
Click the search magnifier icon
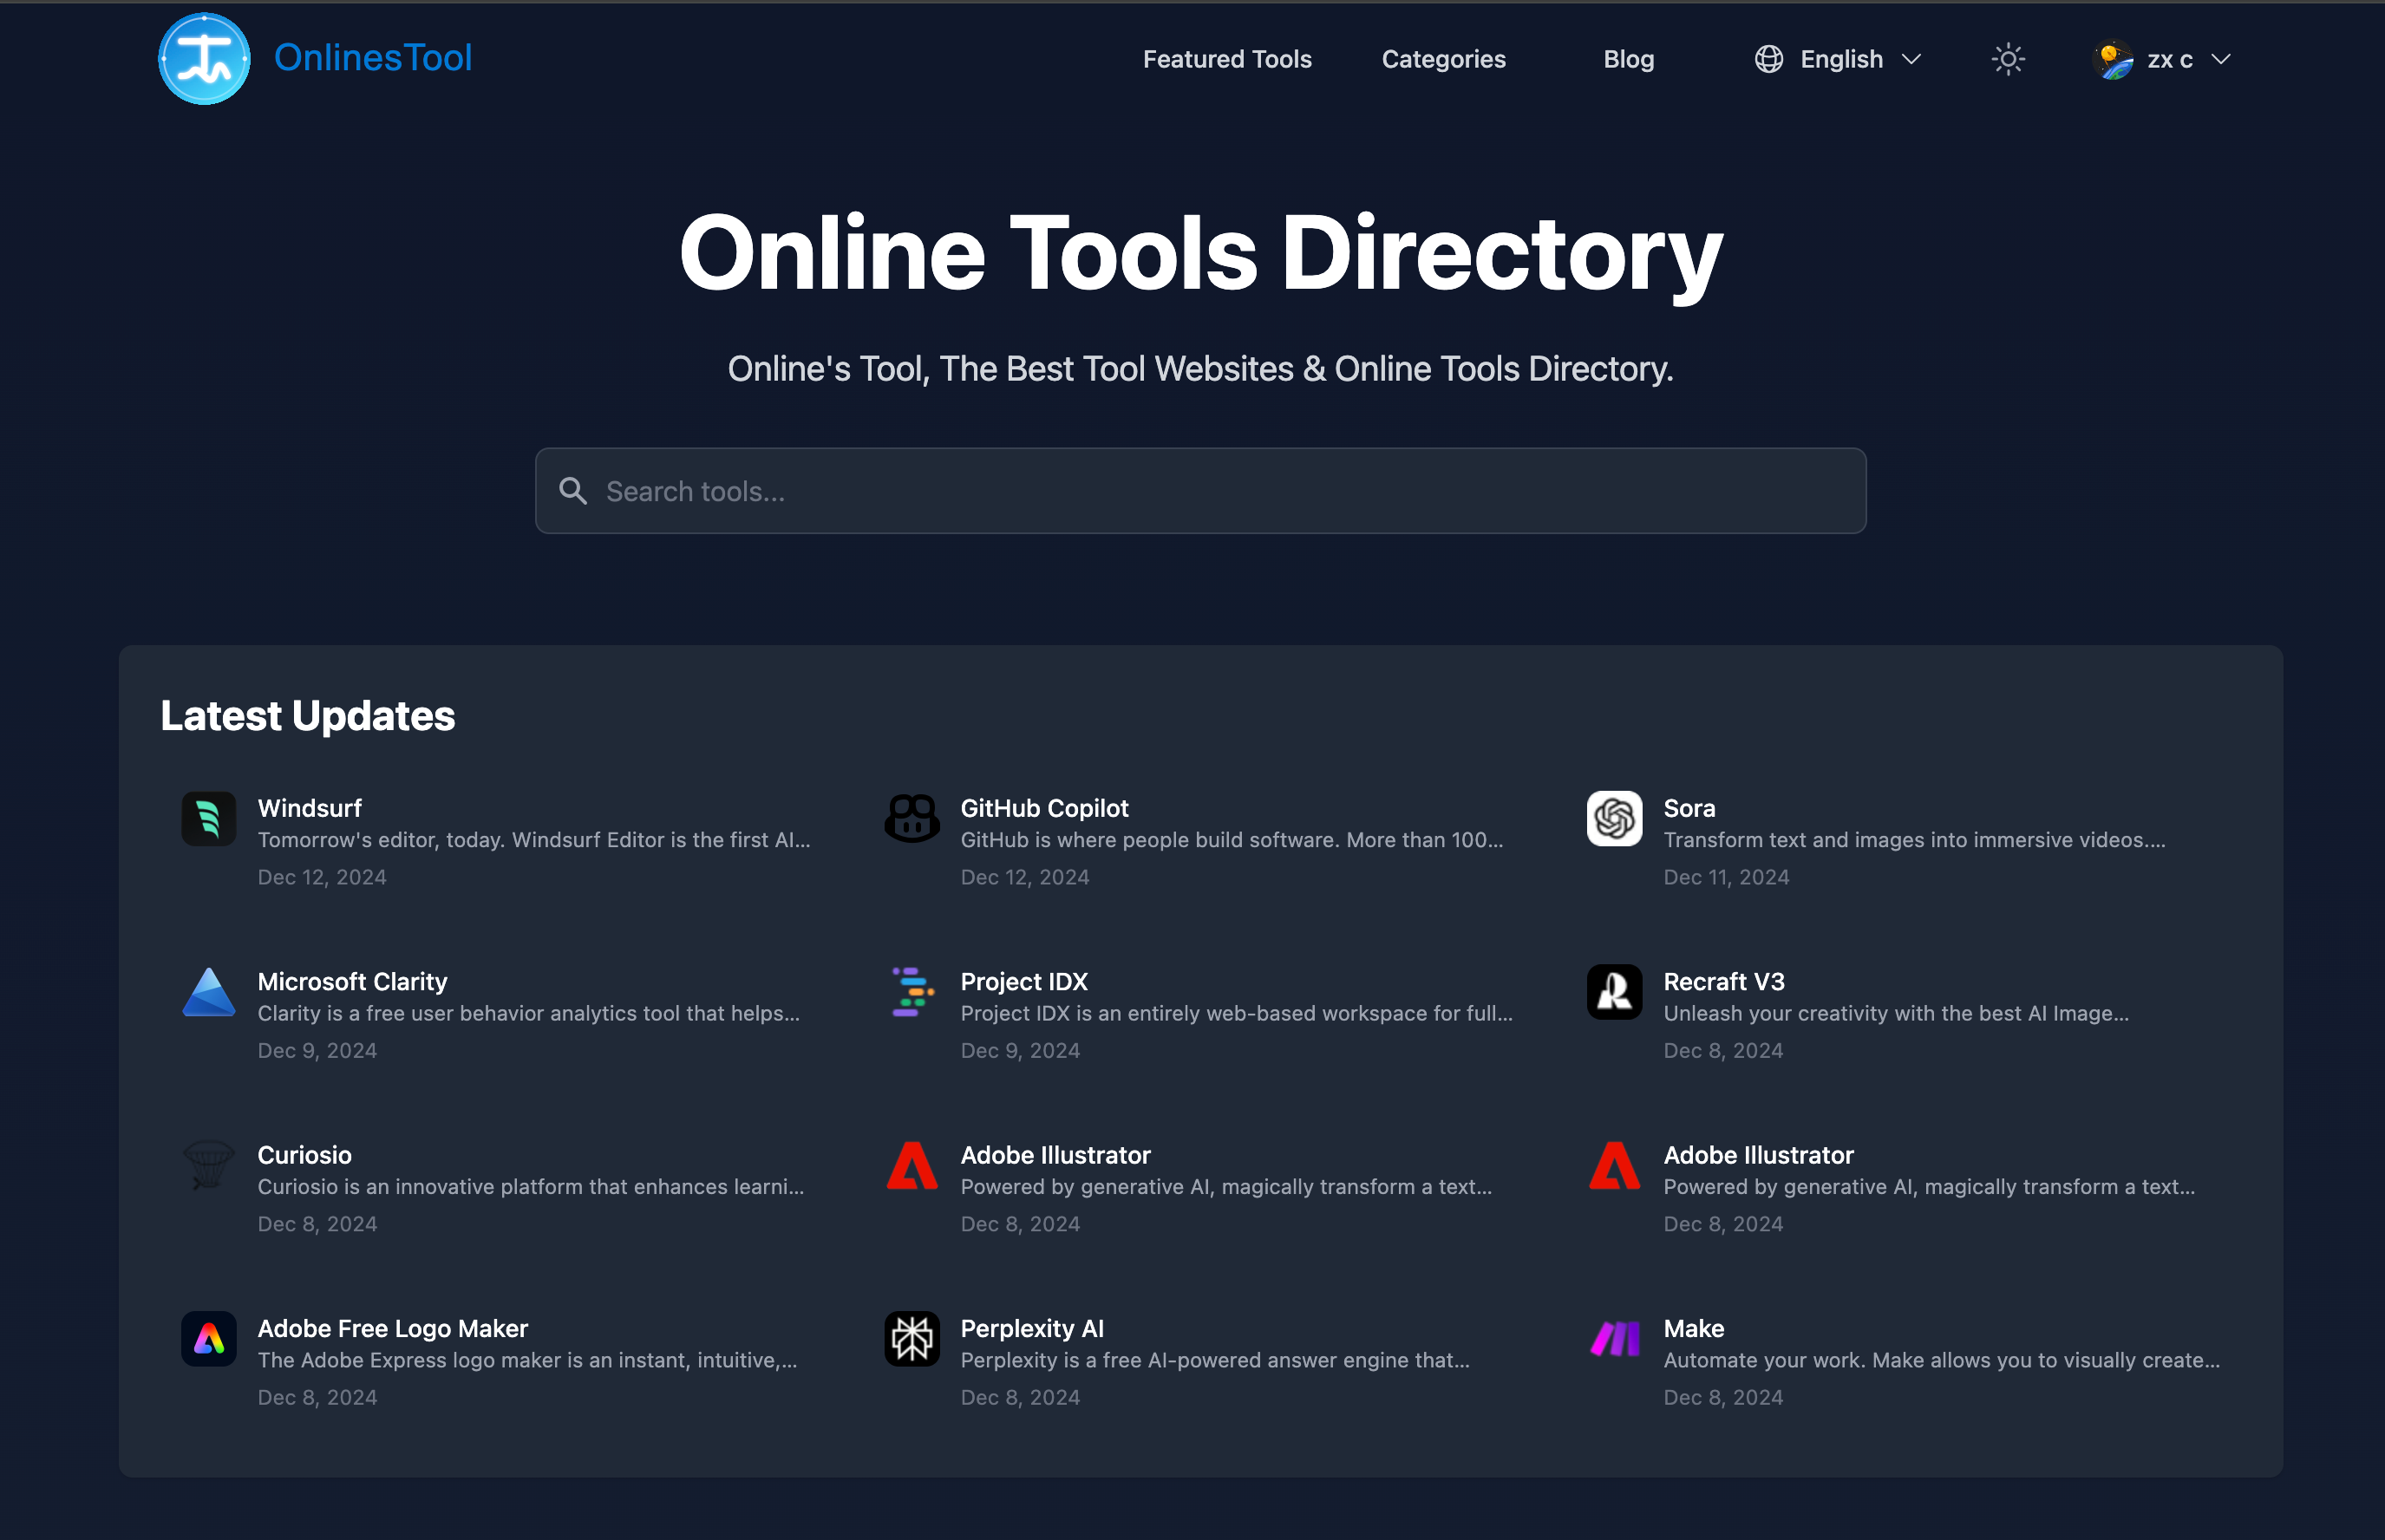tap(573, 491)
